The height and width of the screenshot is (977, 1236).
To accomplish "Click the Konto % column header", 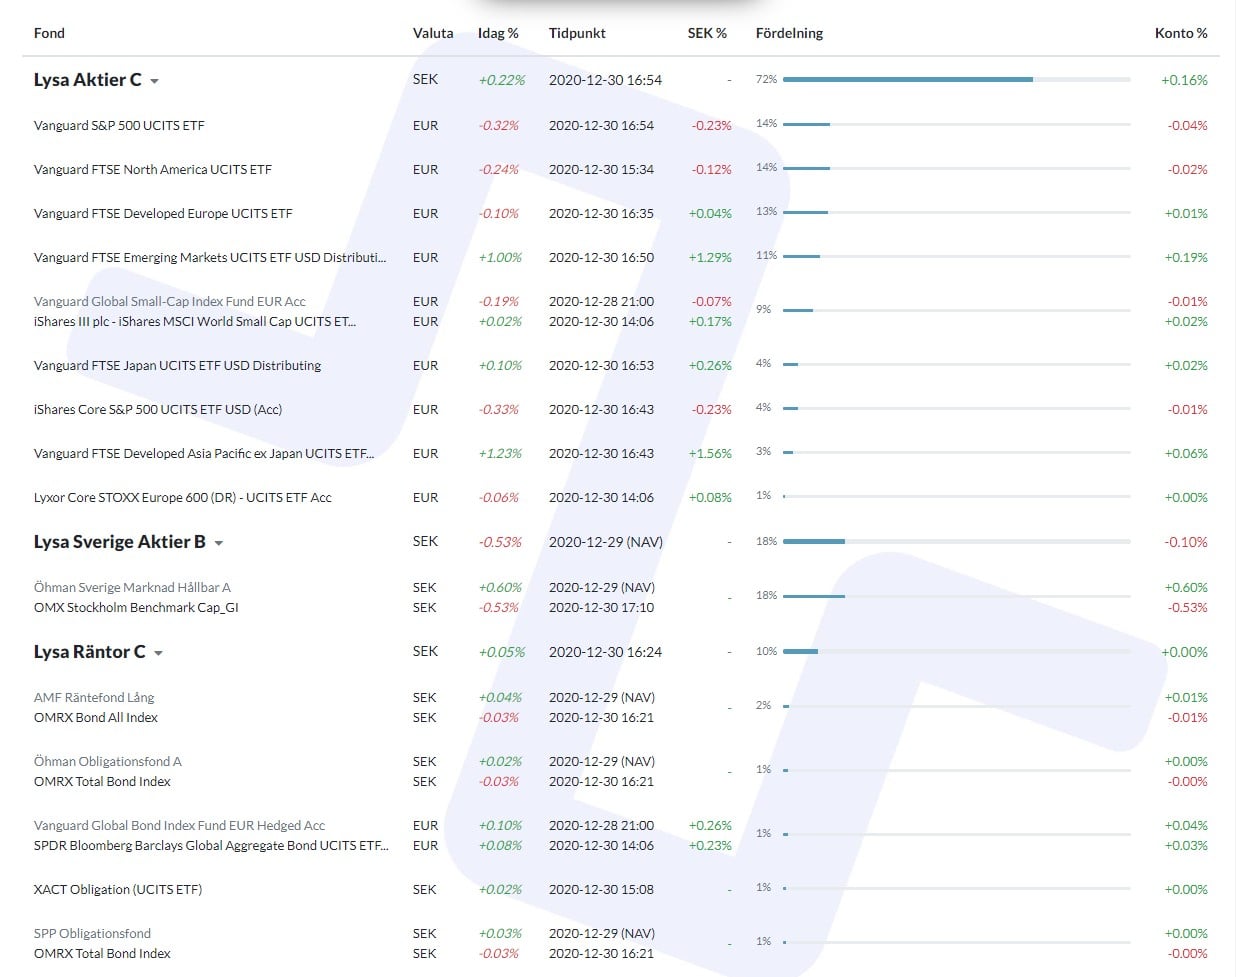I will (1181, 33).
